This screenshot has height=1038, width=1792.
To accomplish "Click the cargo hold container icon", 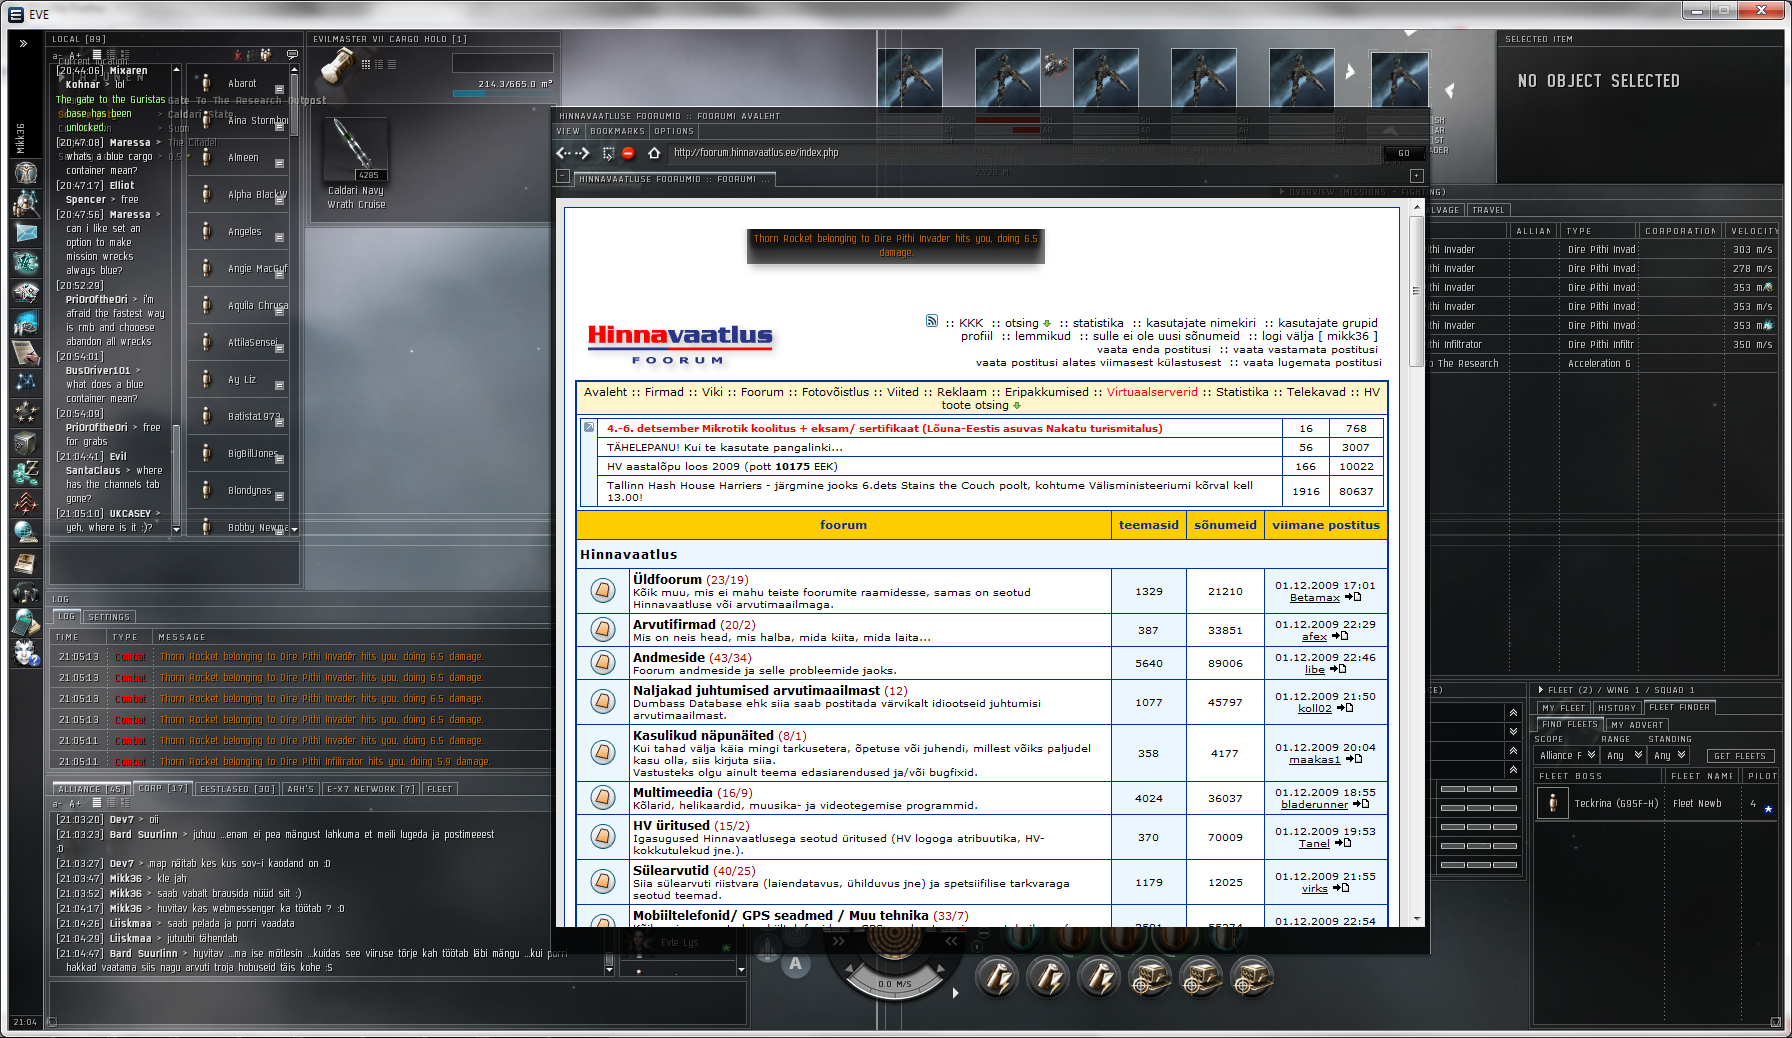I will (338, 66).
